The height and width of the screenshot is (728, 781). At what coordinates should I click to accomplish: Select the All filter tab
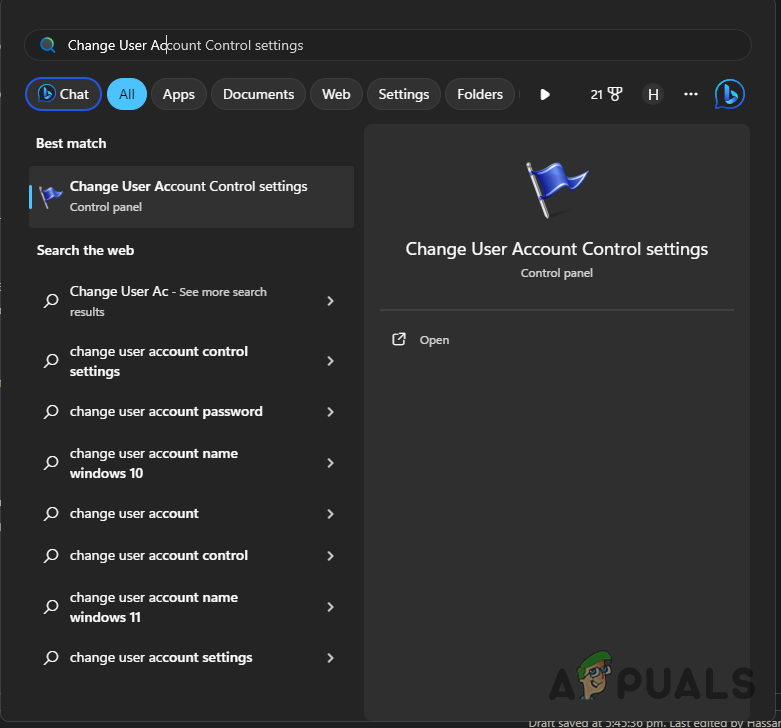click(127, 94)
